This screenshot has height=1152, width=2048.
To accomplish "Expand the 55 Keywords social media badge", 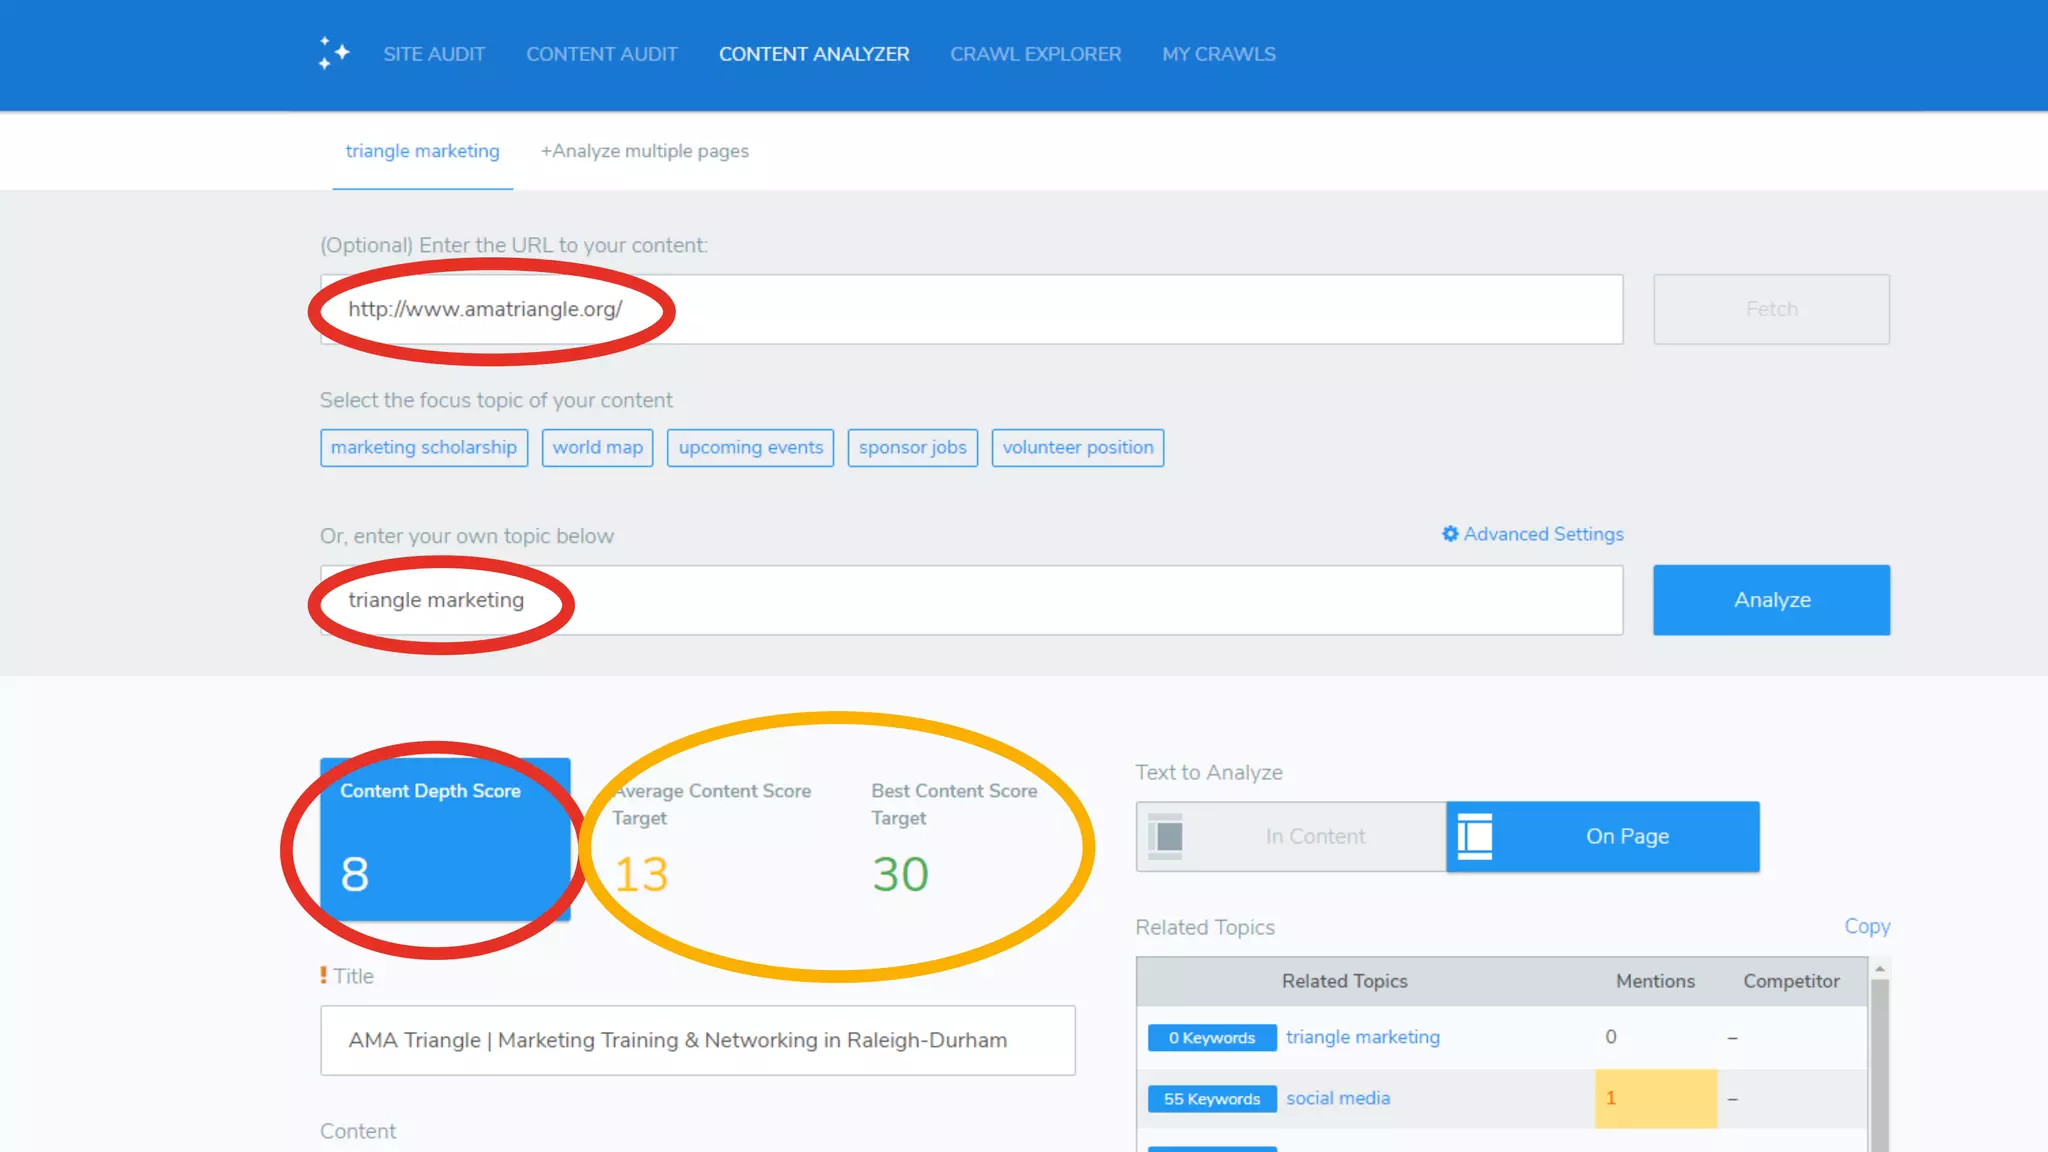I will click(x=1211, y=1098).
